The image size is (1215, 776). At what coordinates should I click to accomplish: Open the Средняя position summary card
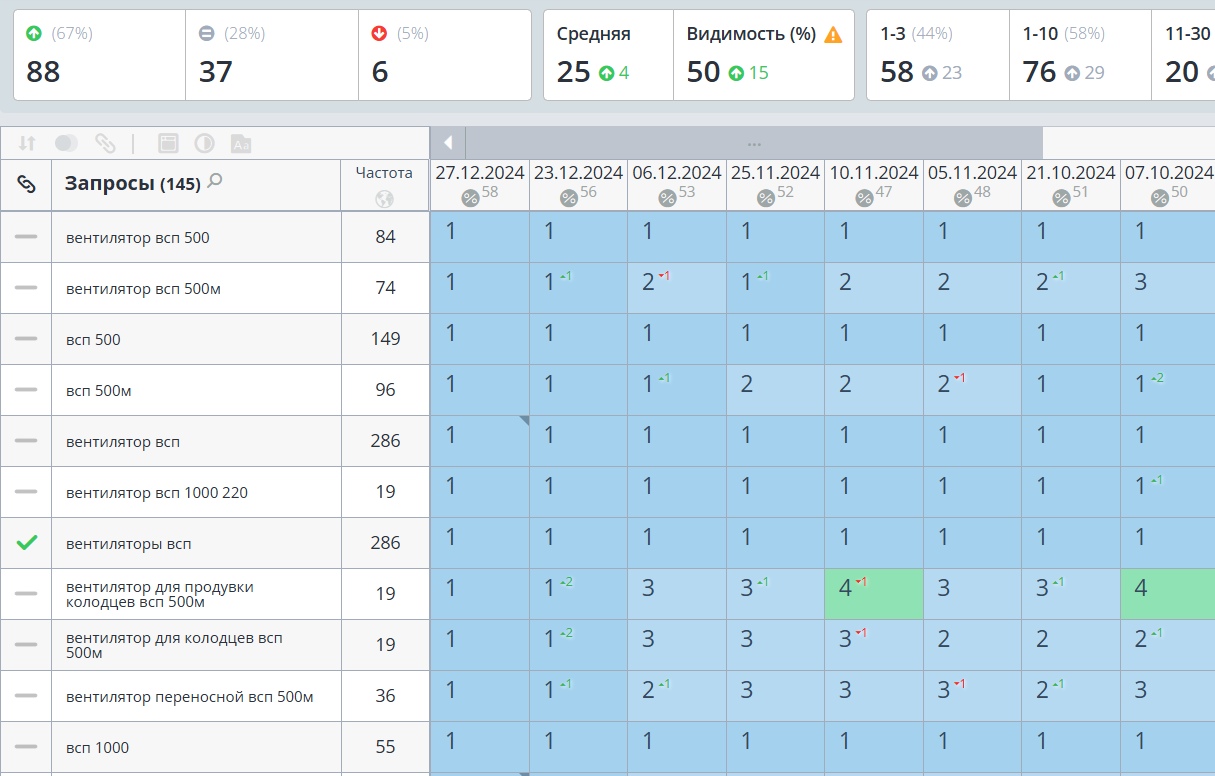(609, 55)
